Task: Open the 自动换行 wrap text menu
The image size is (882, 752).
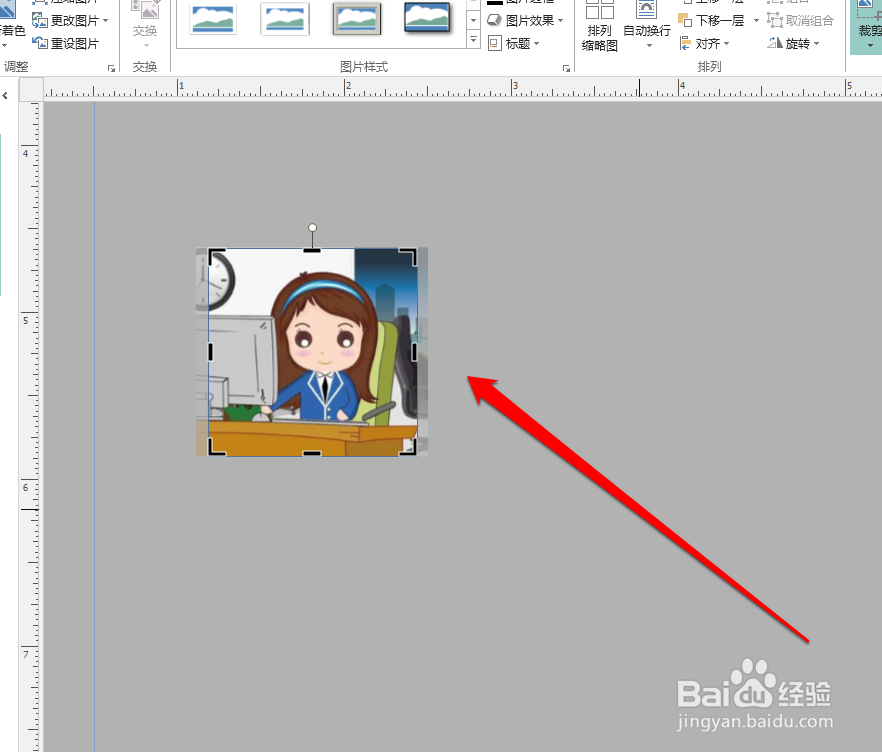Action: pos(647,26)
